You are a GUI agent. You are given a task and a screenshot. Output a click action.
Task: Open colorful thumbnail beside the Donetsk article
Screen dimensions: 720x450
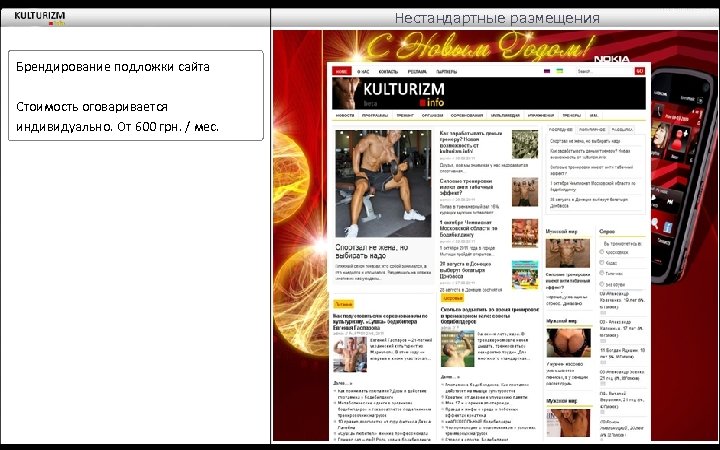pyautogui.click(x=525, y=275)
